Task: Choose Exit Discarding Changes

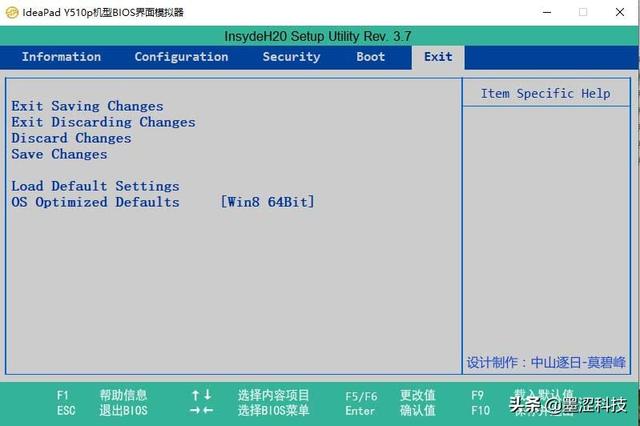Action: tap(103, 122)
